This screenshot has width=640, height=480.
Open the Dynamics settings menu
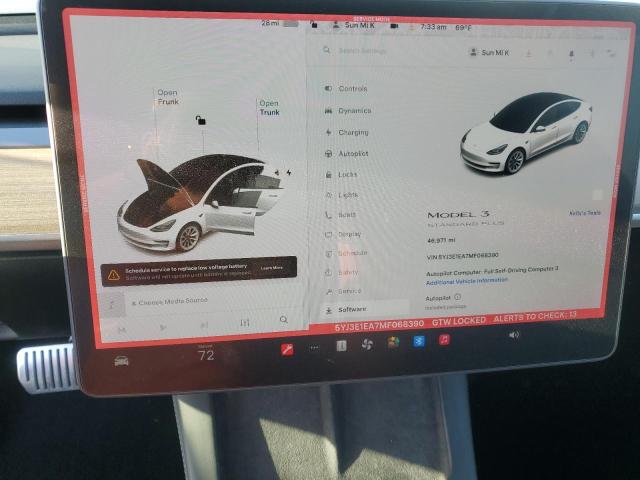[x=348, y=111]
